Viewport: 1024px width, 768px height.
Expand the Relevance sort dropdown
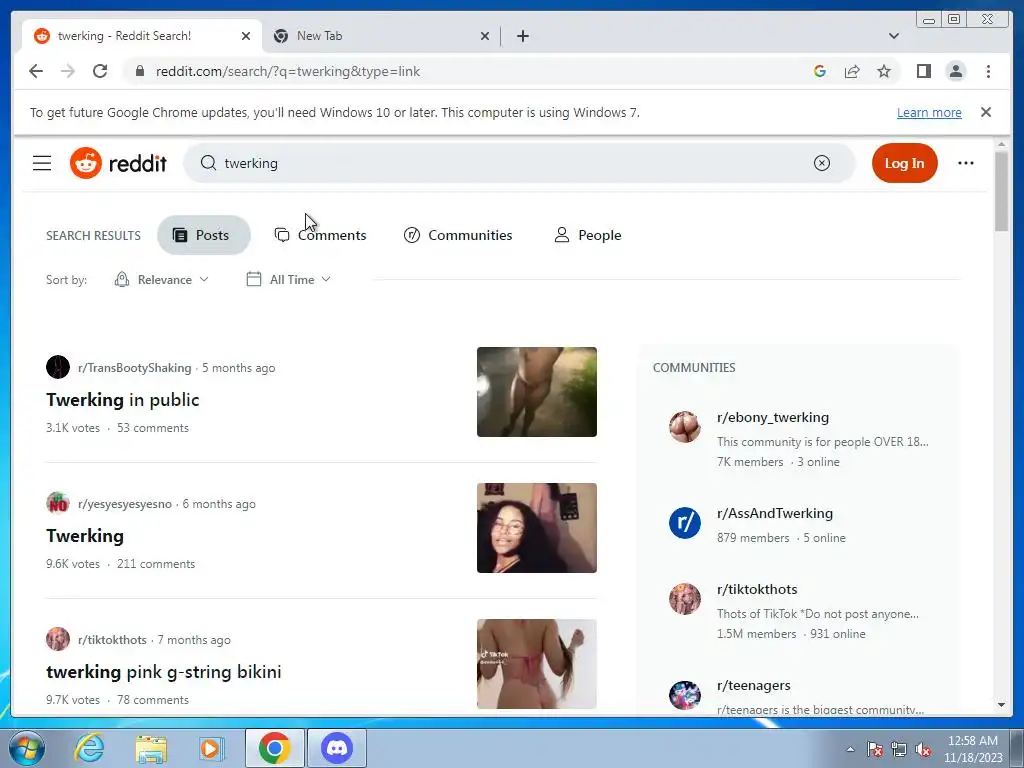point(161,280)
